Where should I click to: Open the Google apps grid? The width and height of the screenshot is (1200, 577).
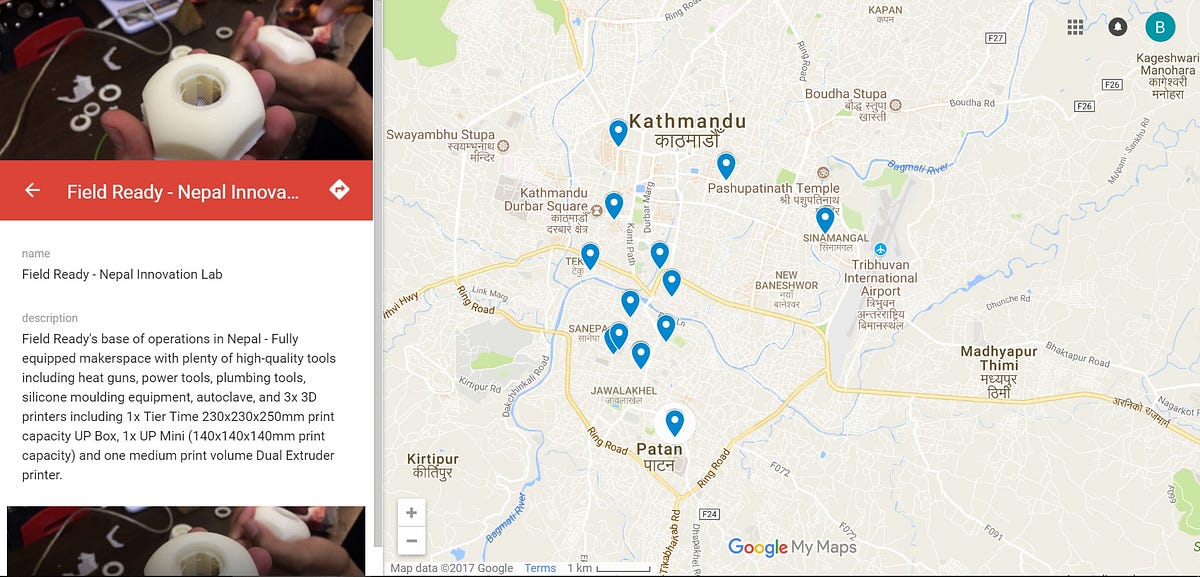[1075, 27]
